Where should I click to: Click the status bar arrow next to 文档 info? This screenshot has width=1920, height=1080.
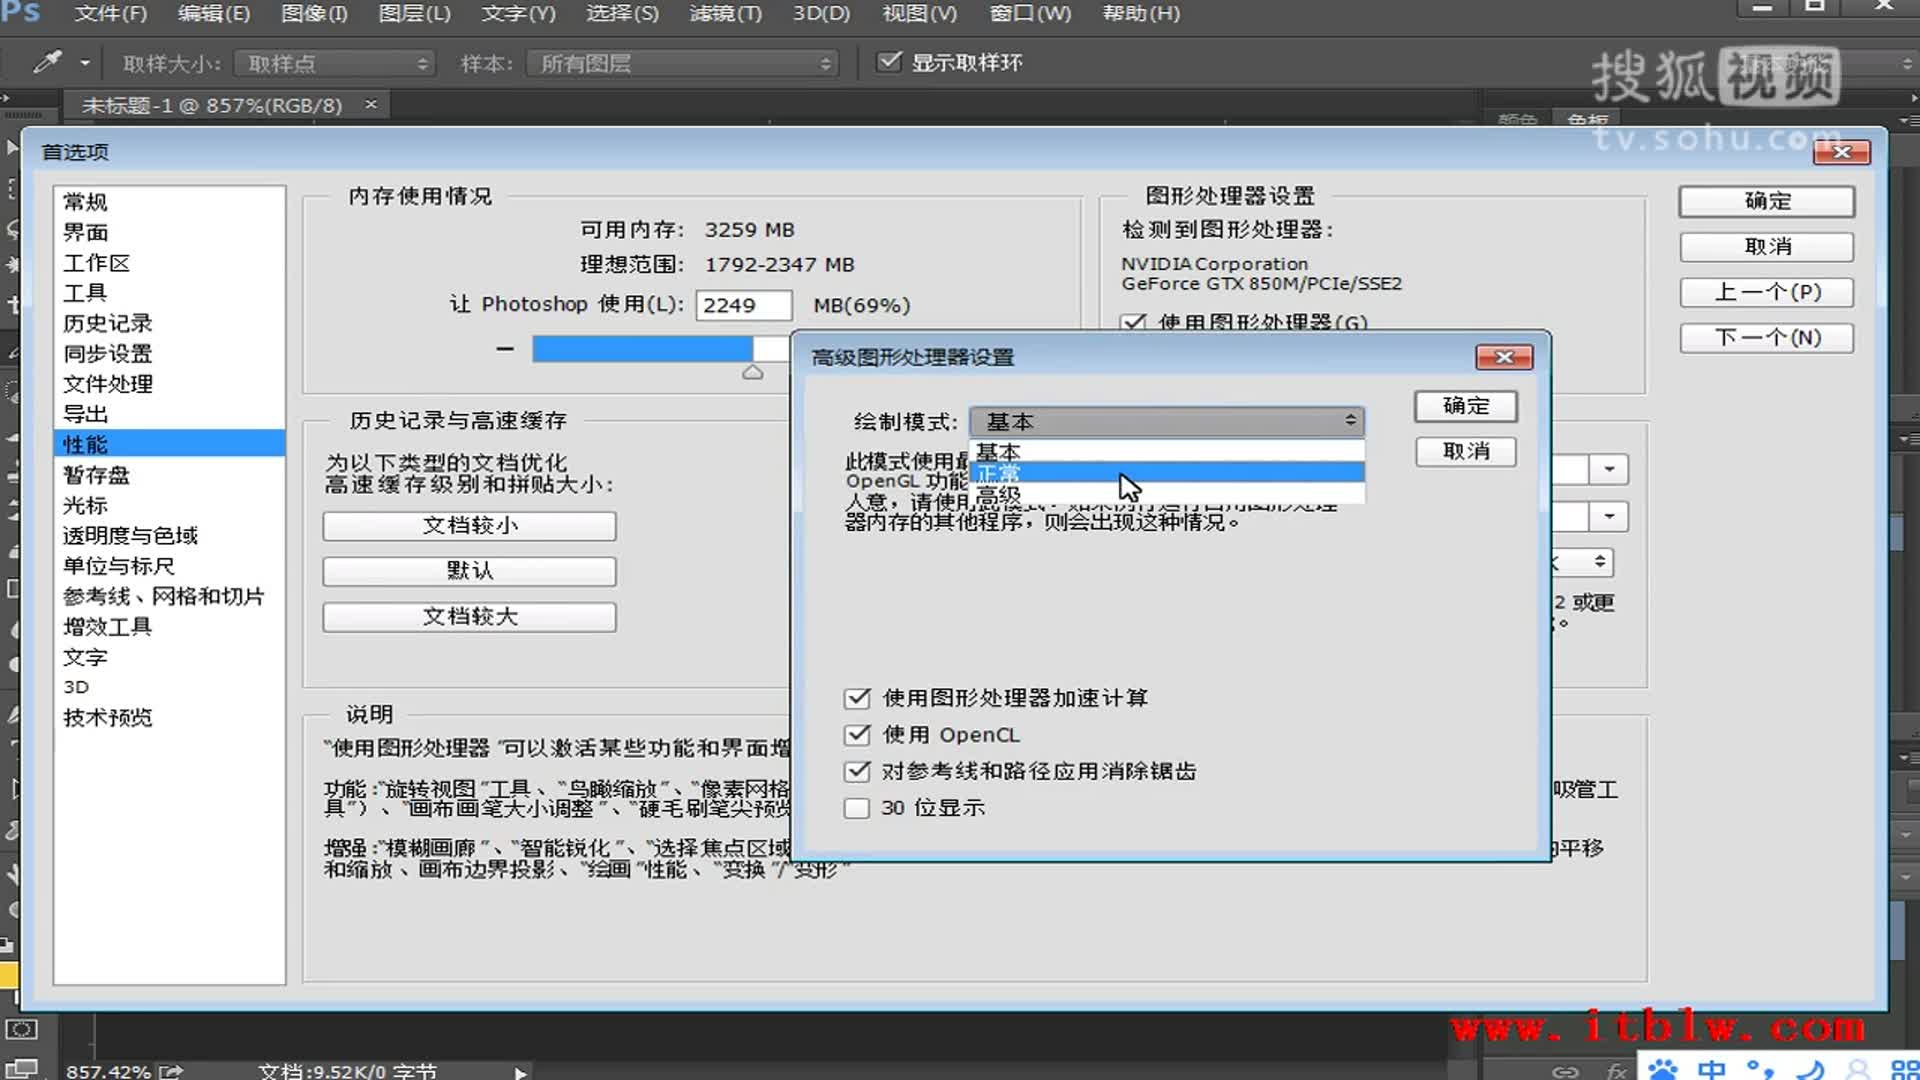[520, 1072]
